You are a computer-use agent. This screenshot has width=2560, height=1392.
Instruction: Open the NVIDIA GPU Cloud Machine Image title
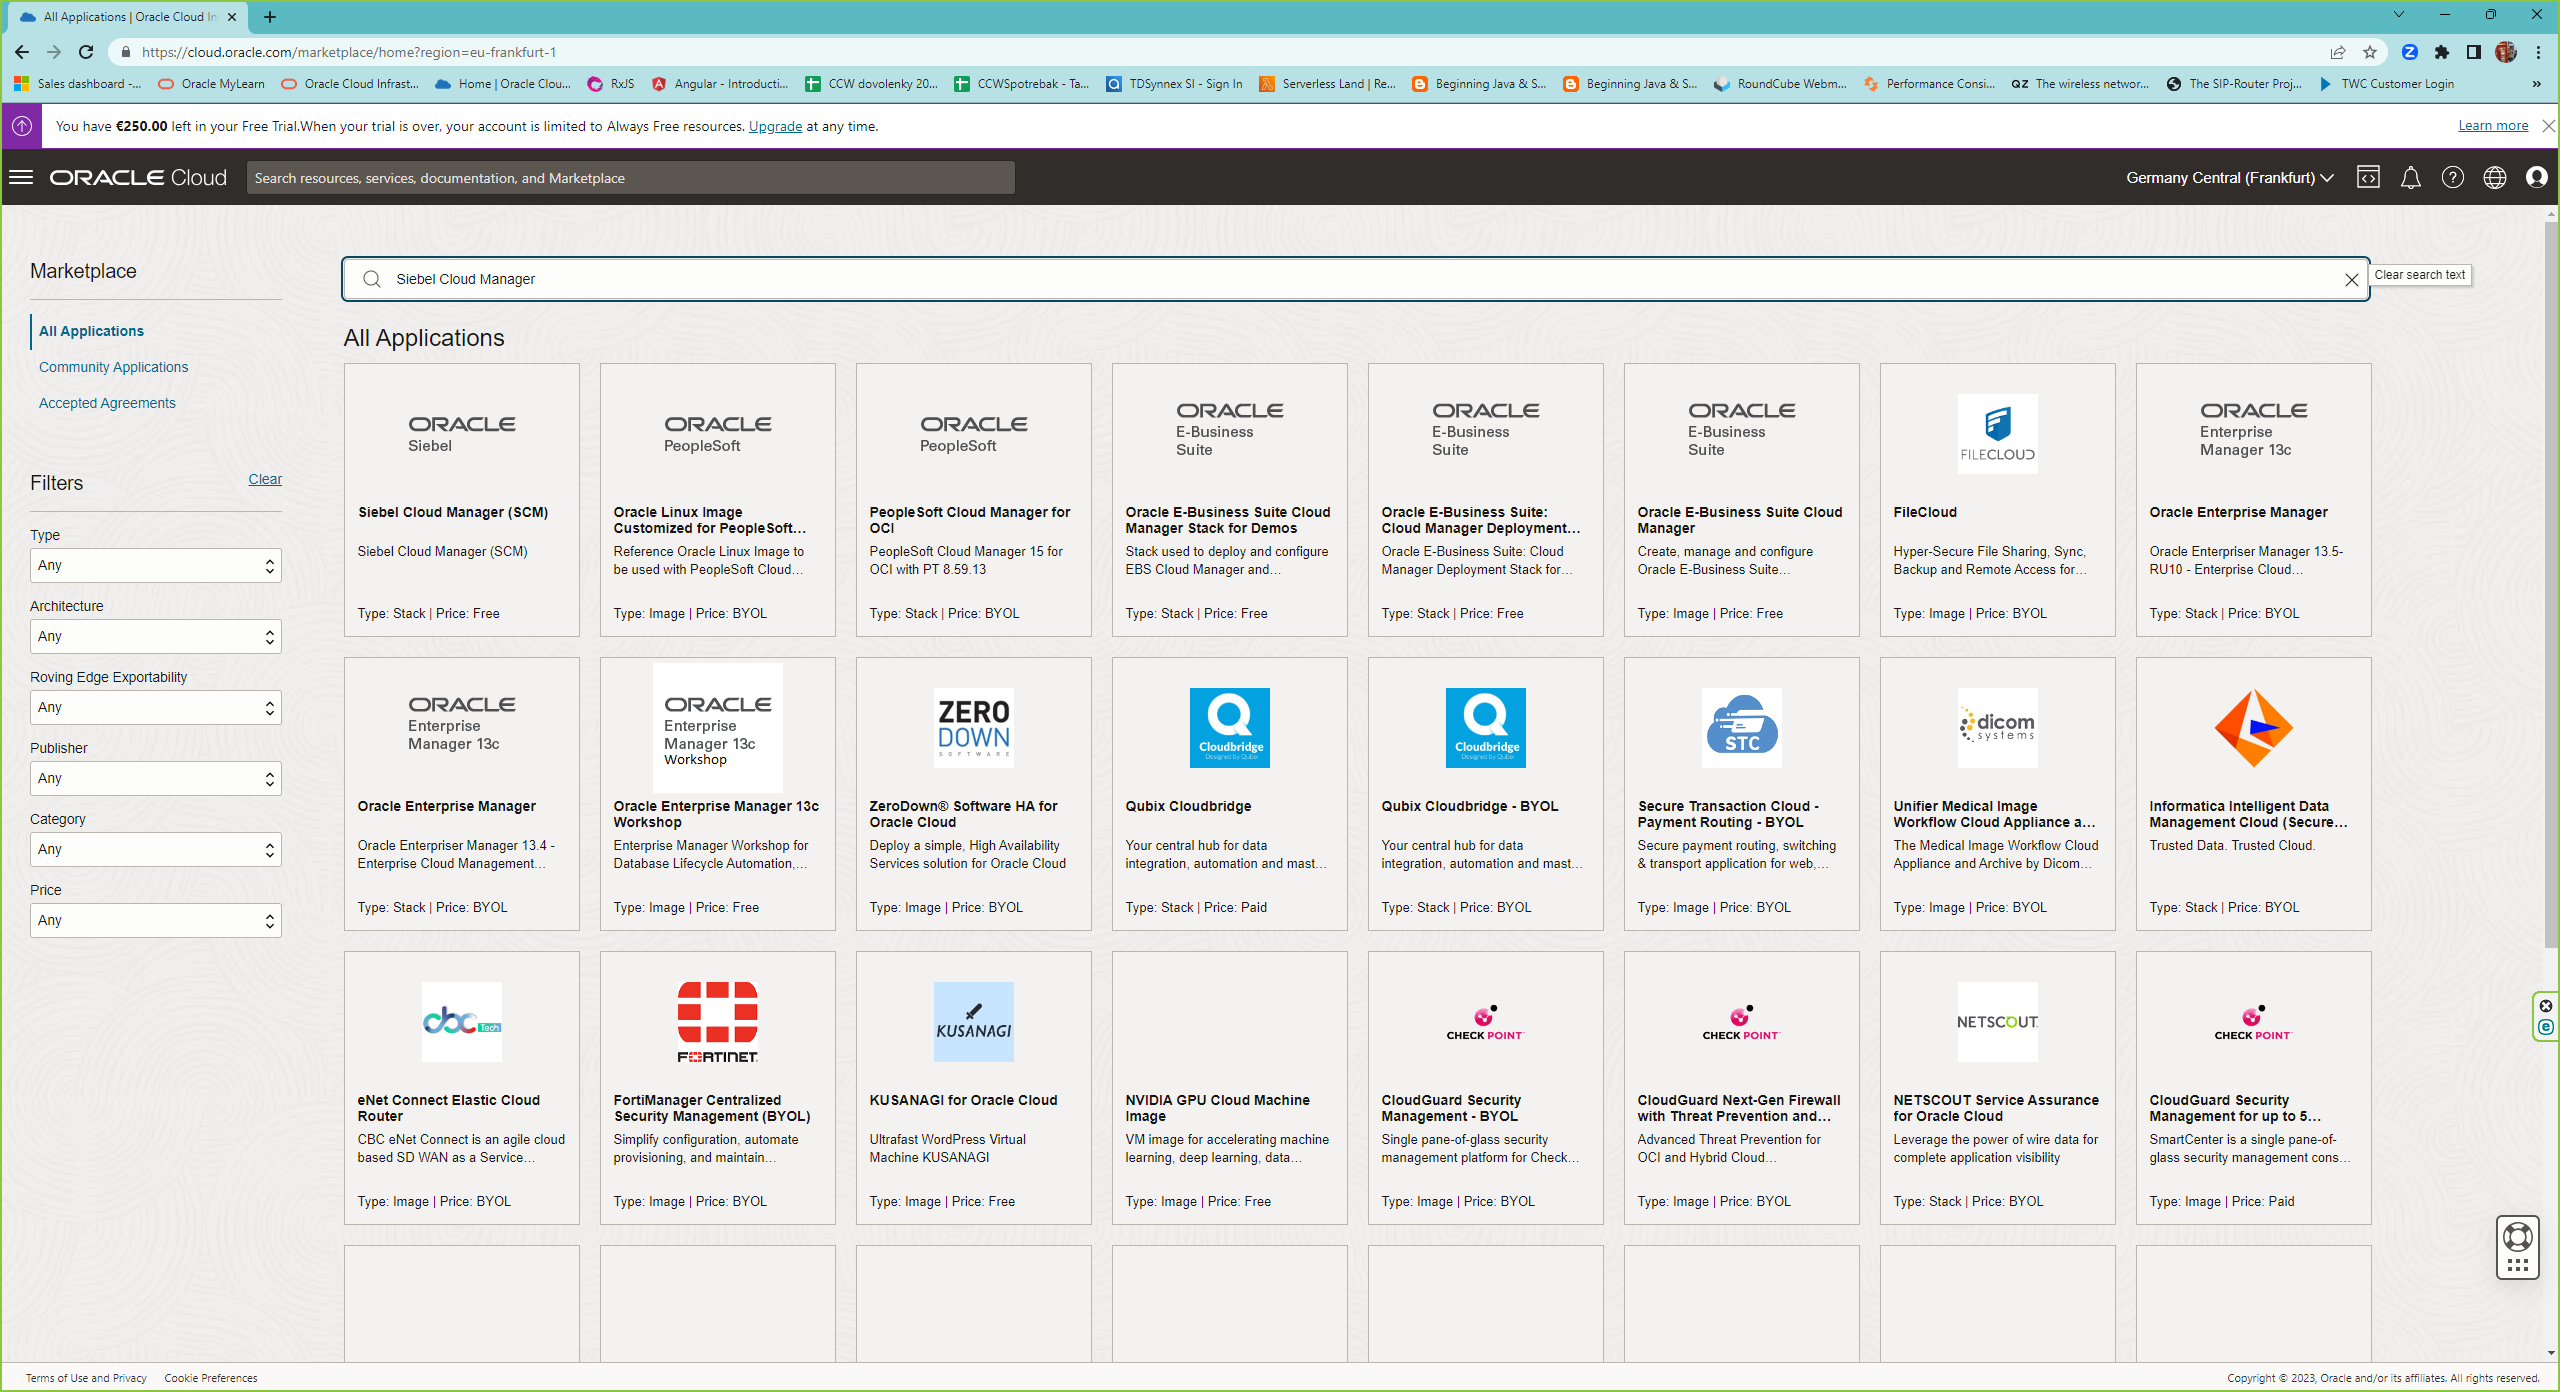(x=1217, y=1108)
